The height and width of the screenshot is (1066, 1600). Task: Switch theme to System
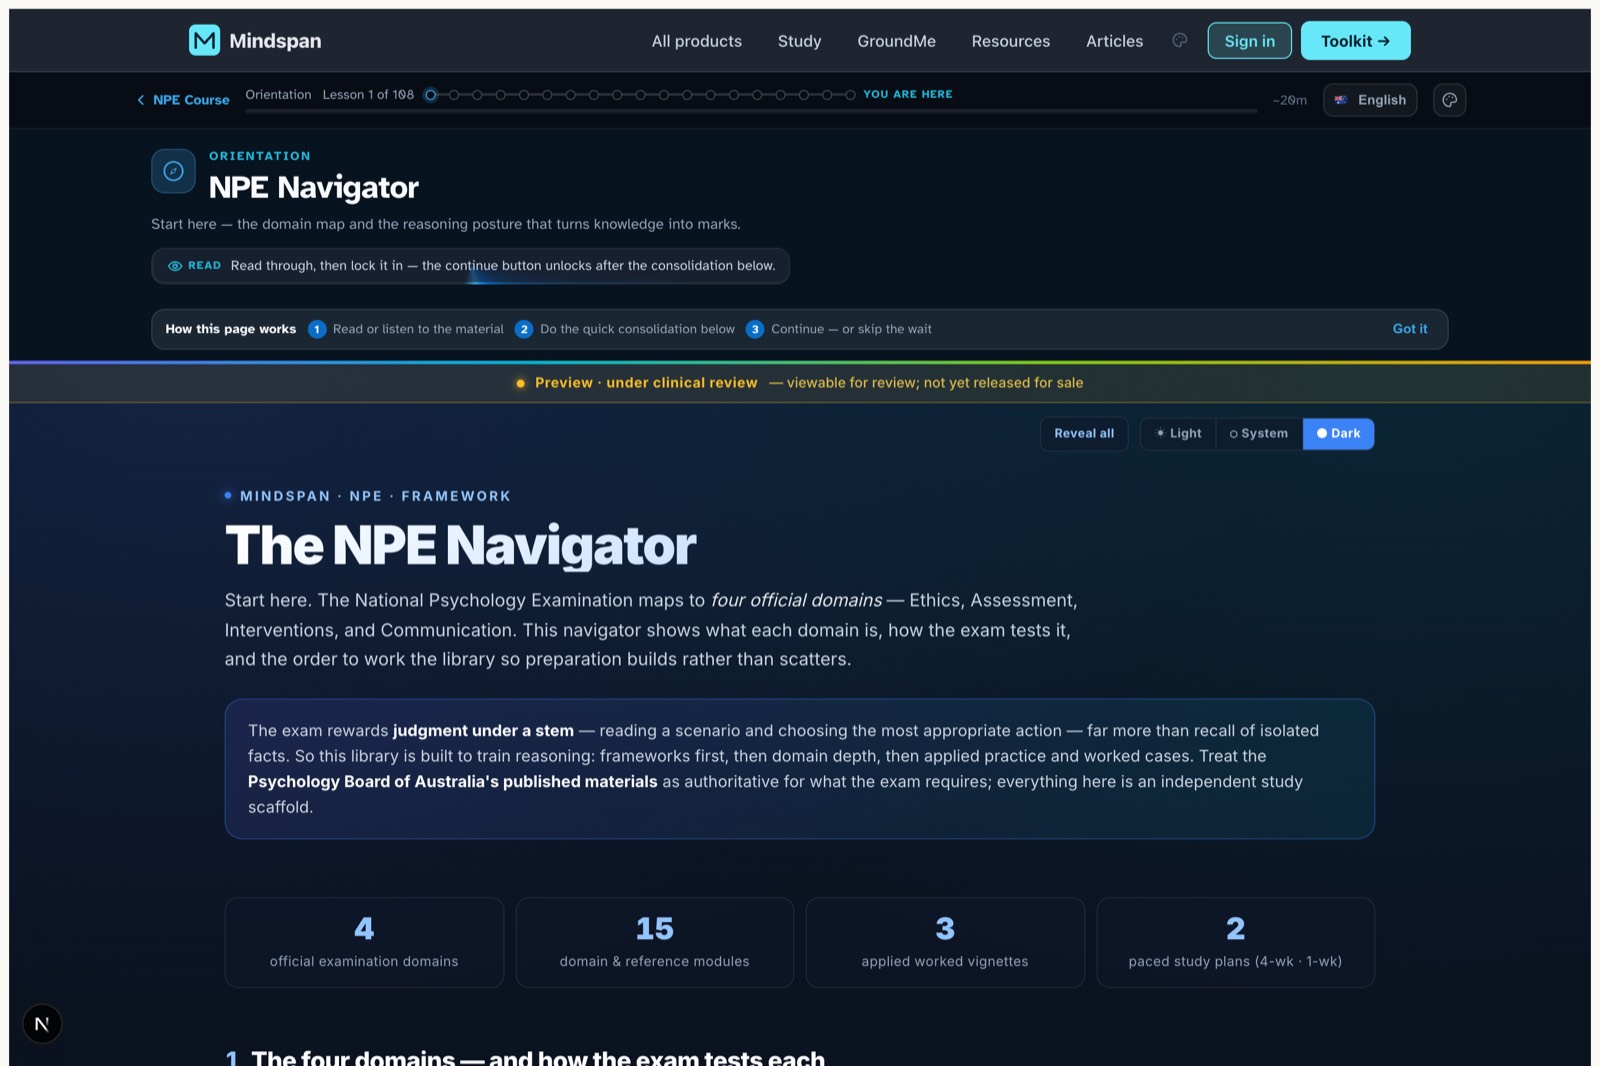[1259, 434]
